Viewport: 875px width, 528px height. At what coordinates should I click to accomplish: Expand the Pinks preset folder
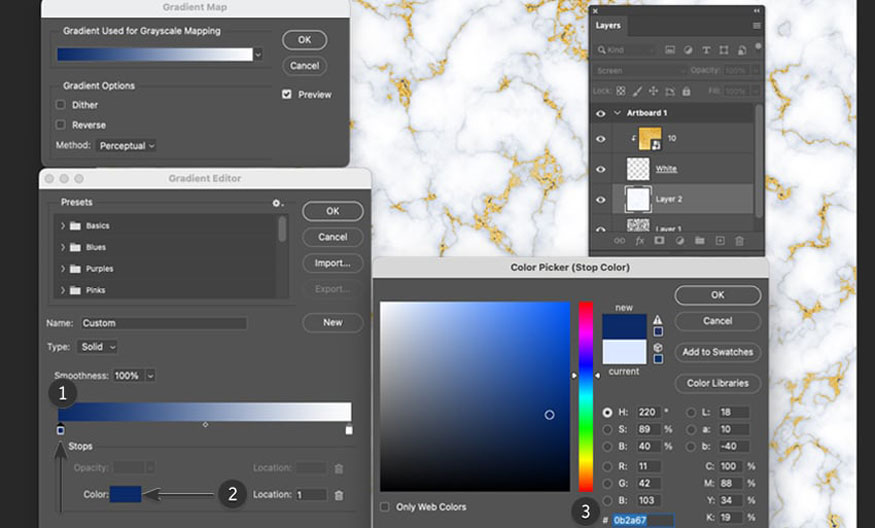pyautogui.click(x=62, y=290)
